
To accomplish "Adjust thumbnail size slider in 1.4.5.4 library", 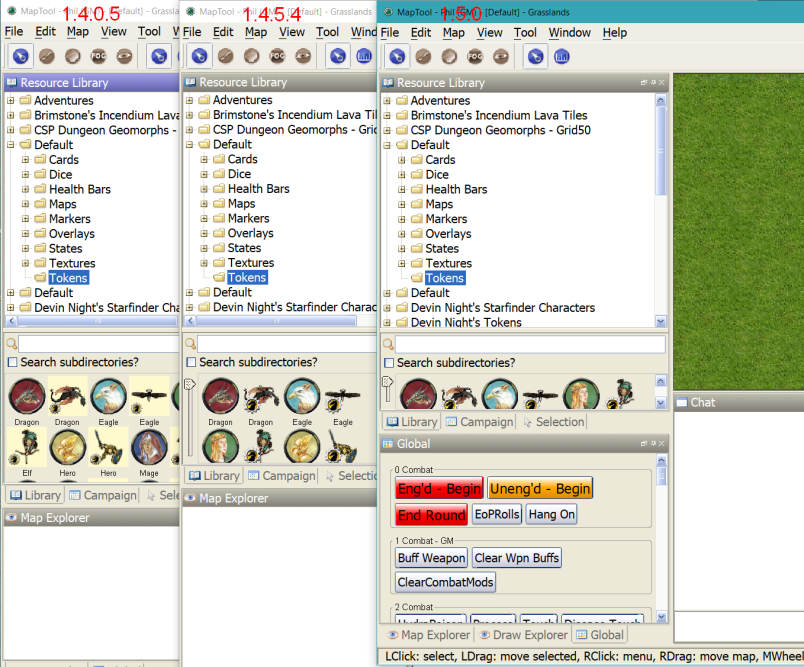I will [190, 385].
